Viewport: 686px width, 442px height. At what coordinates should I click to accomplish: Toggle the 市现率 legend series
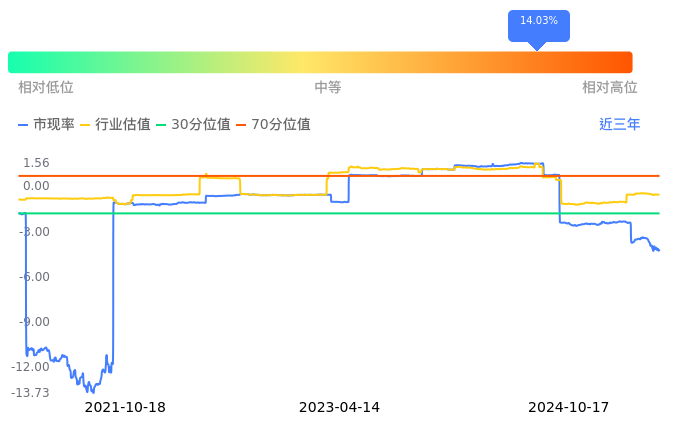coord(47,125)
